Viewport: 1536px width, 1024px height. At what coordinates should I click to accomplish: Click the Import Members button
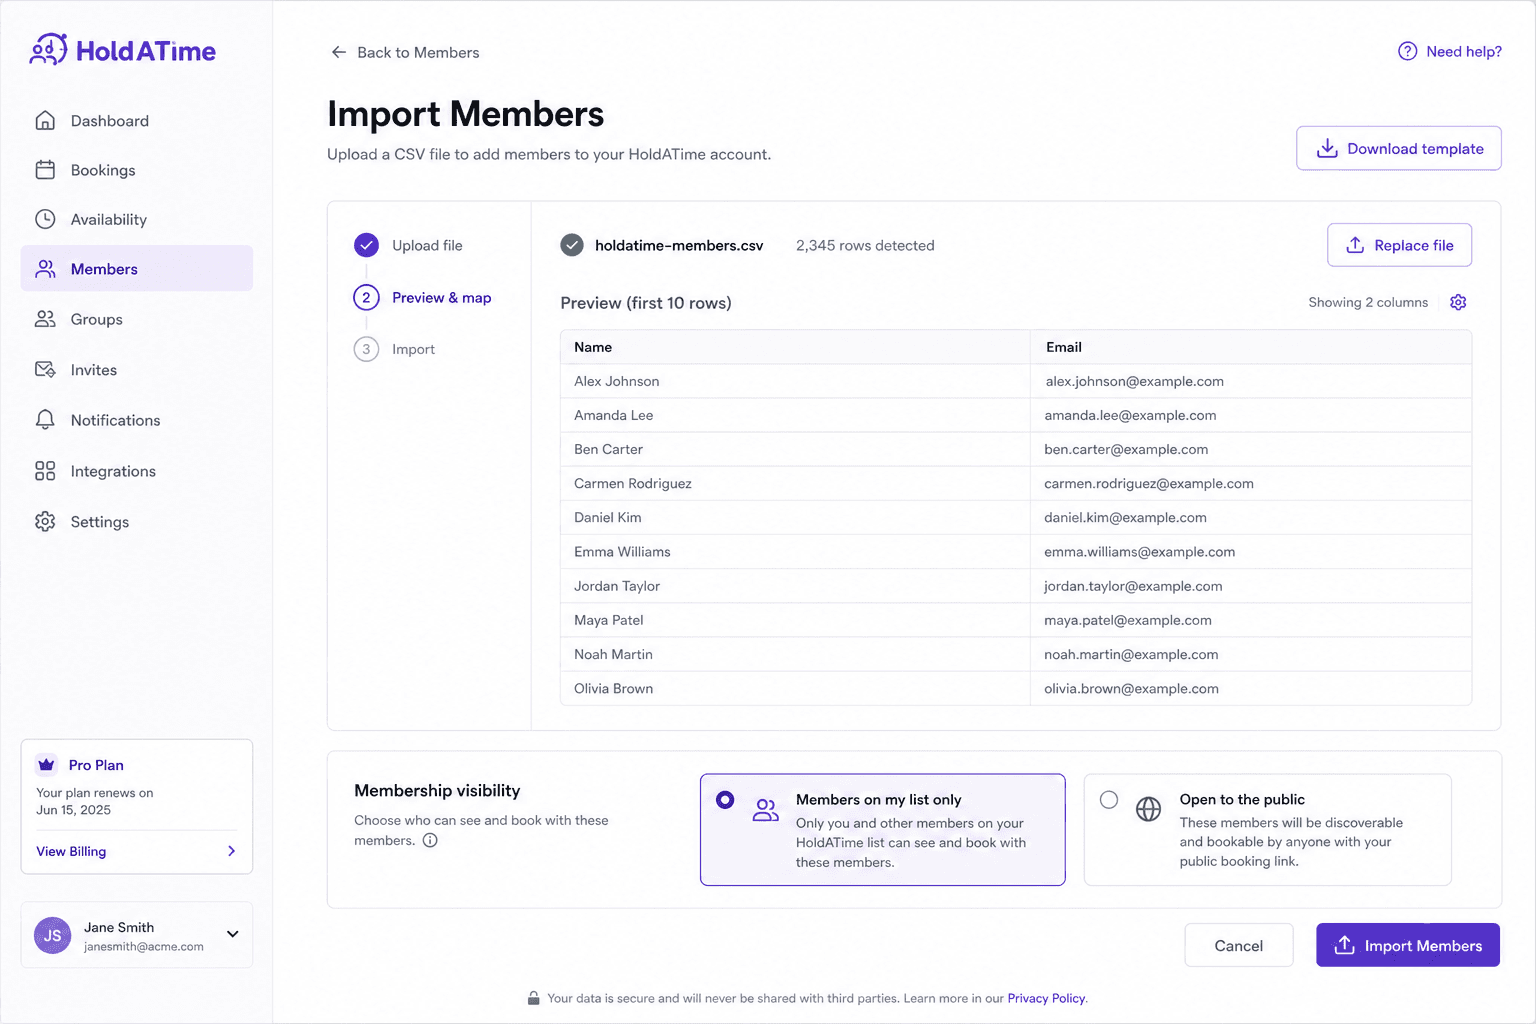(x=1408, y=945)
